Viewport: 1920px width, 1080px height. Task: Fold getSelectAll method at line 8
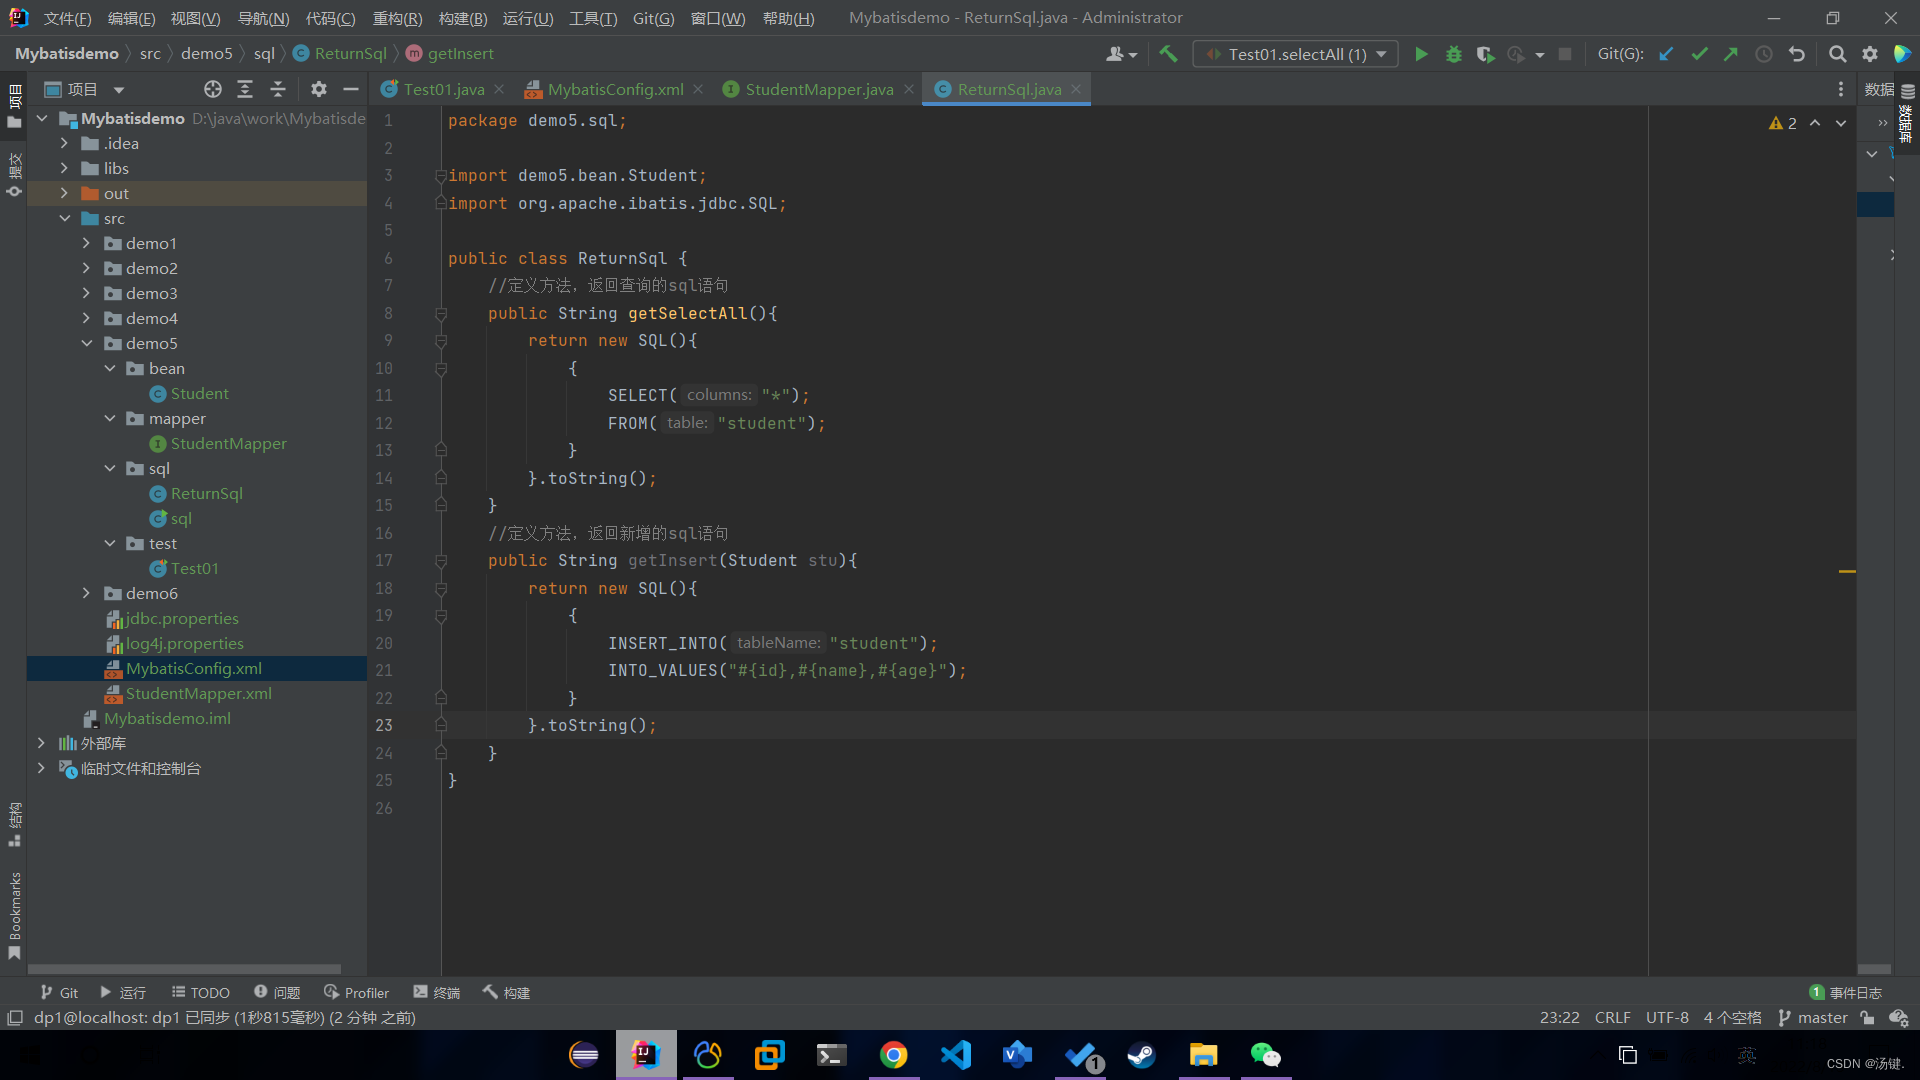(x=441, y=314)
